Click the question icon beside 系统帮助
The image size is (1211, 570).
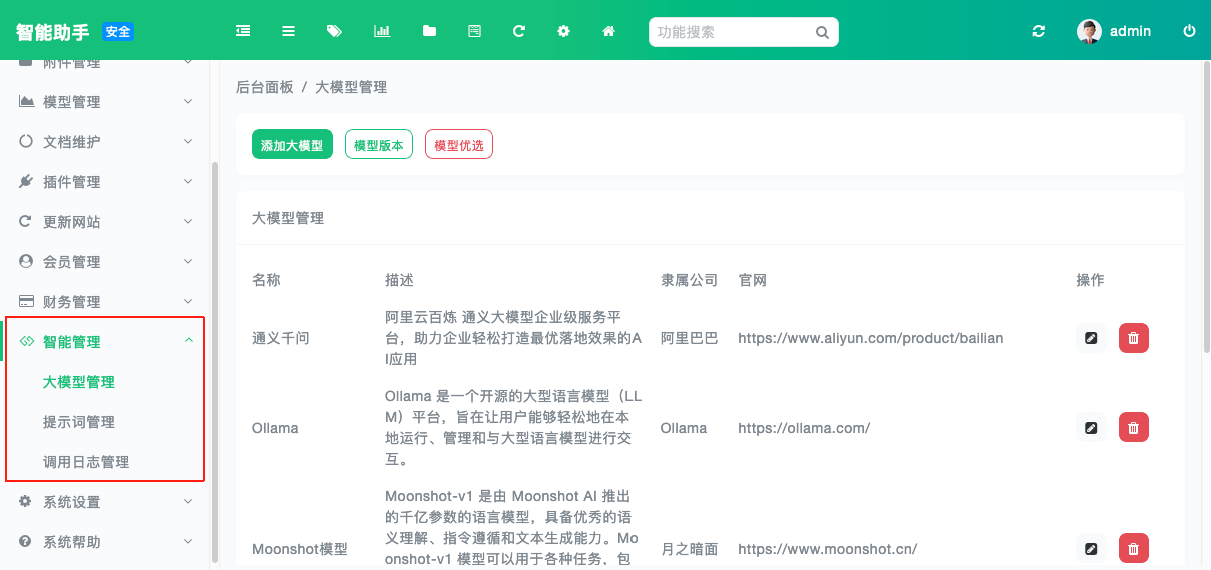pyautogui.click(x=26, y=542)
